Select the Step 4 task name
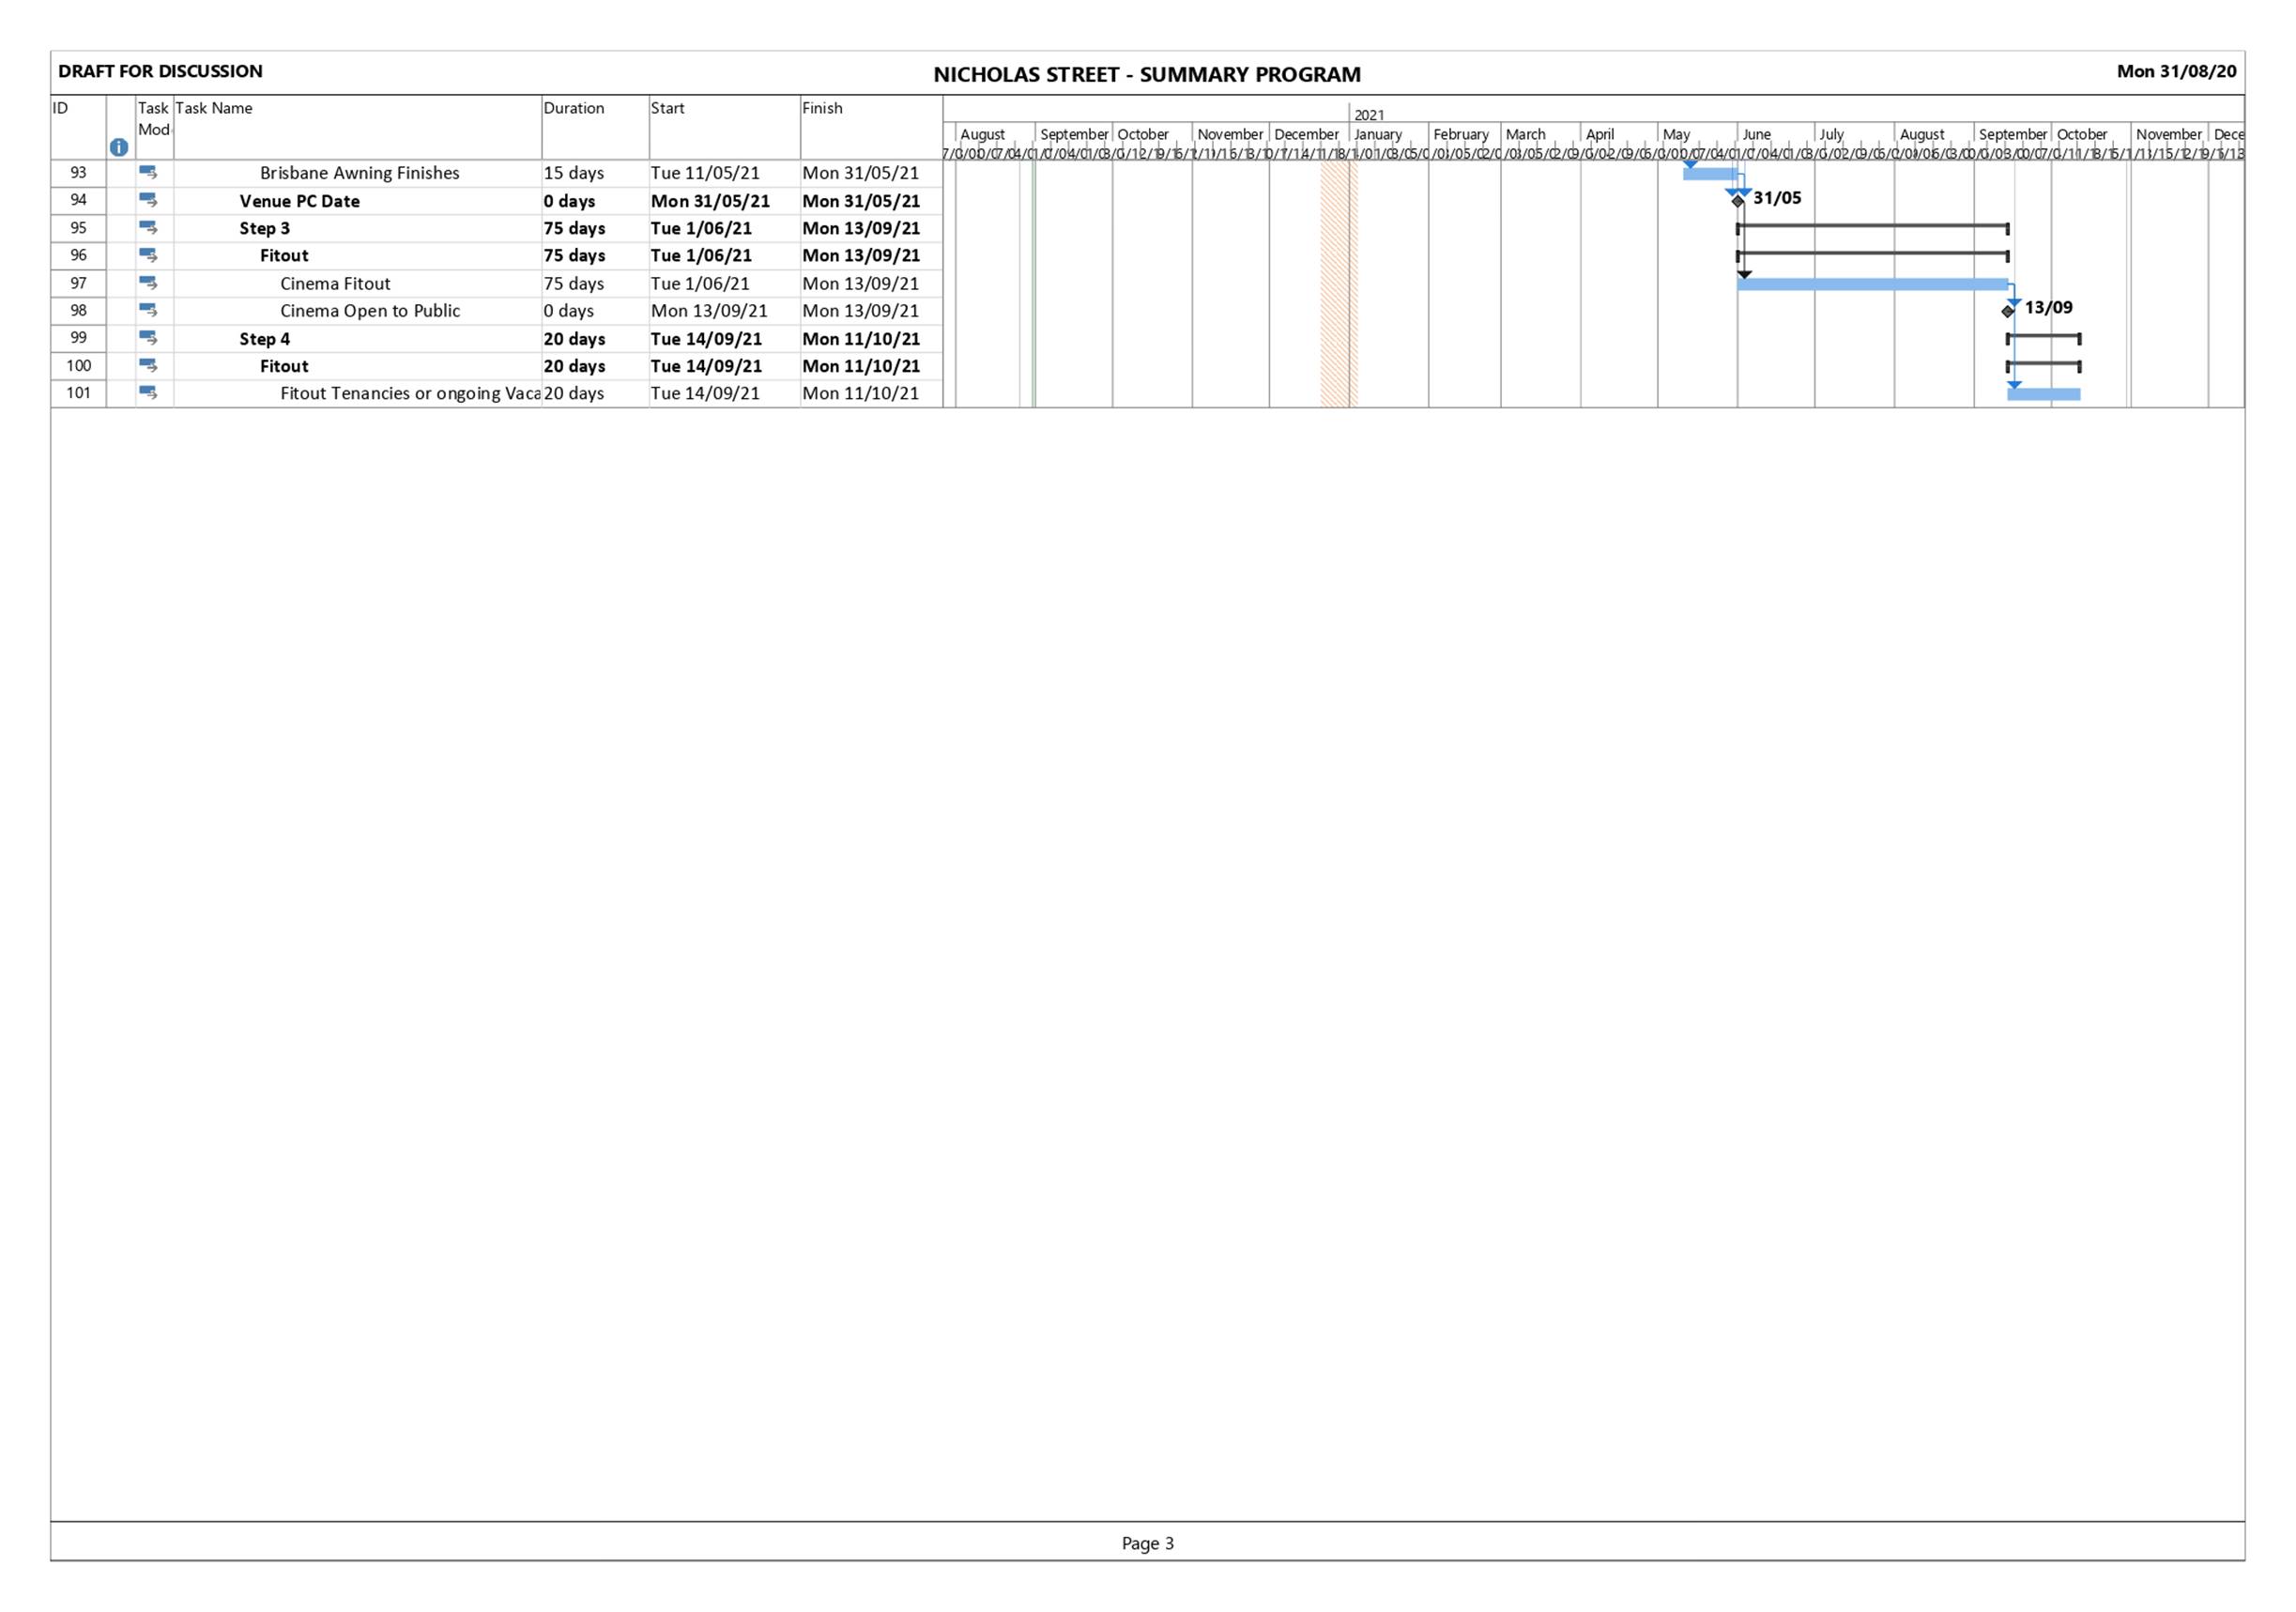The image size is (2296, 1612). (265, 339)
